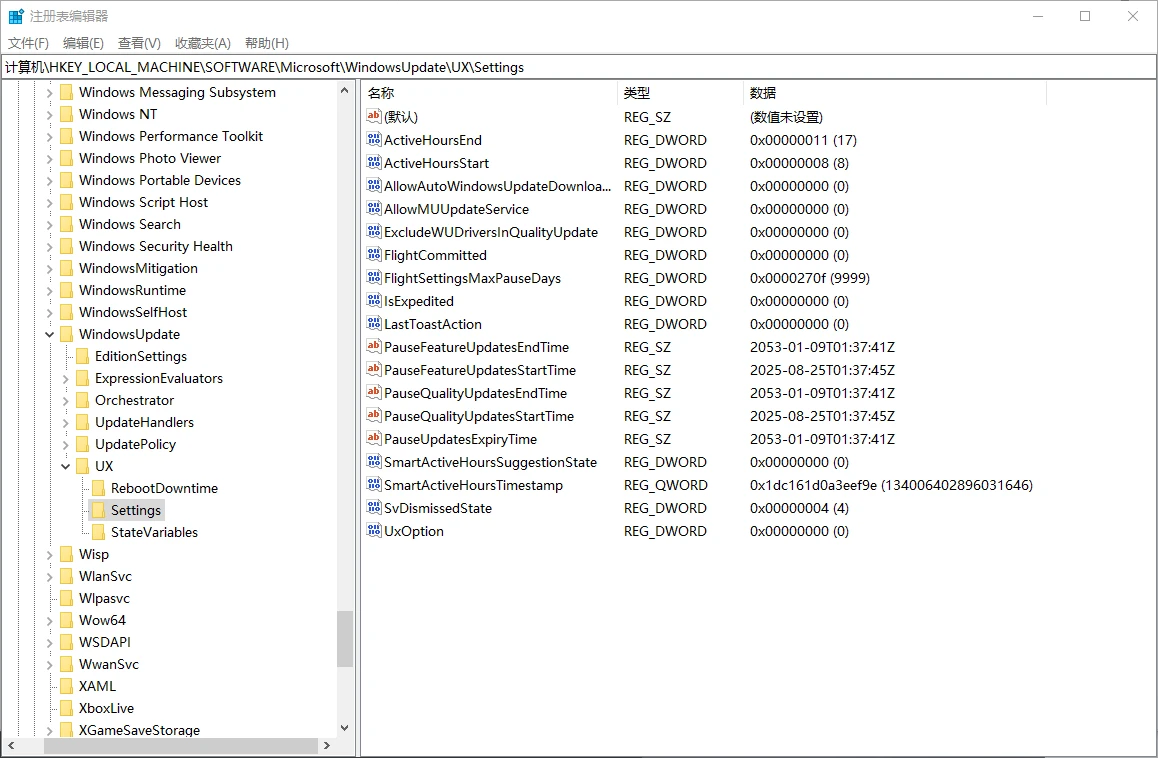1158x758 pixels.
Task: Select the Windows Photo Viewer key
Action: coord(150,158)
